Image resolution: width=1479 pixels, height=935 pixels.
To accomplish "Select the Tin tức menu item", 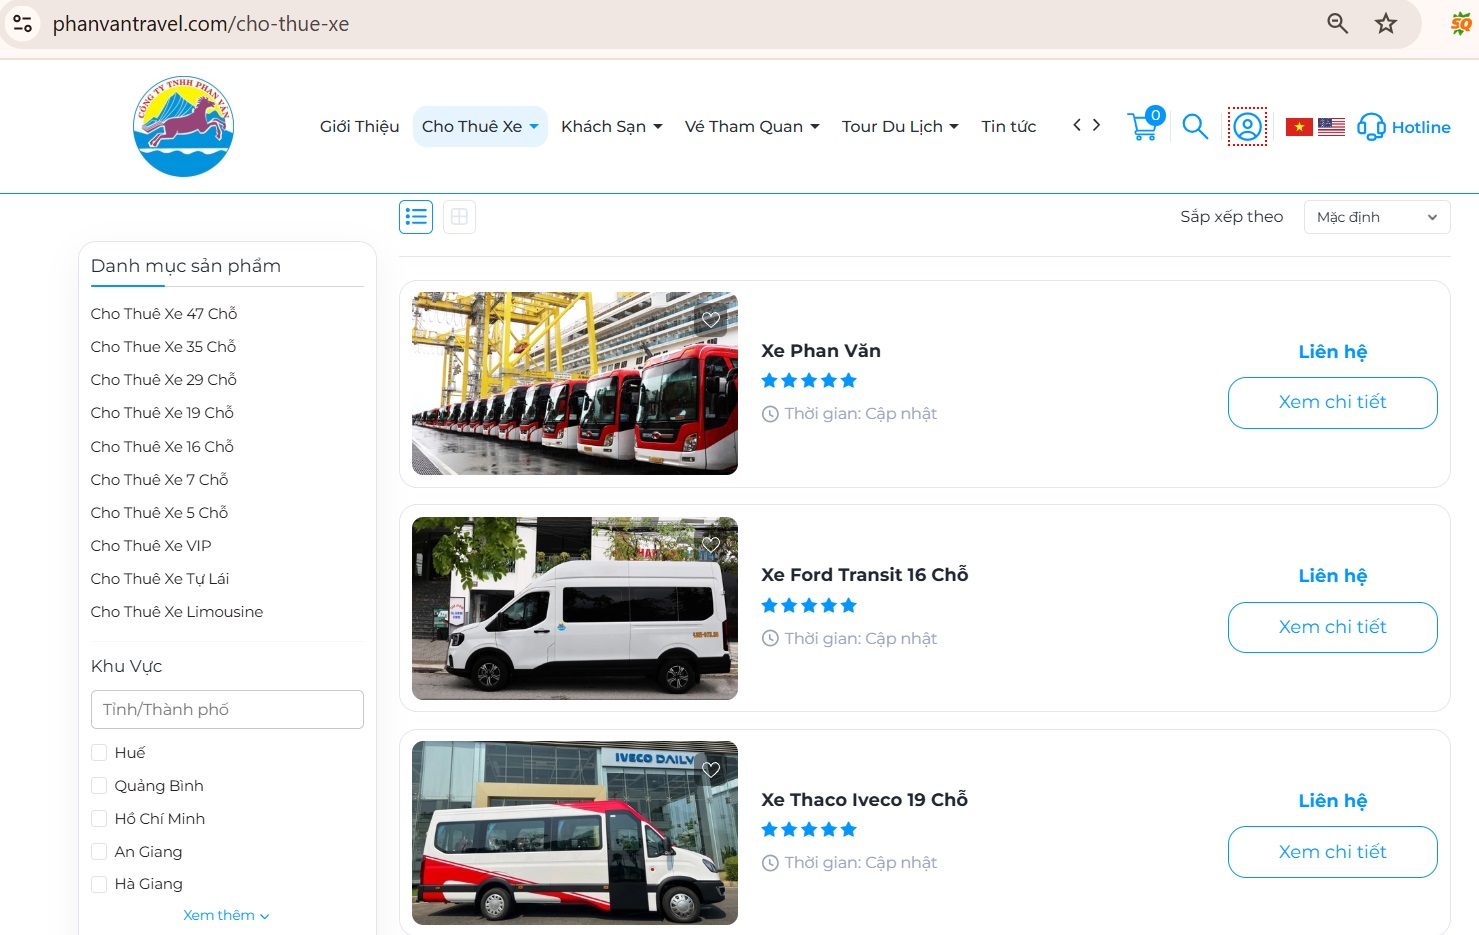I will [1008, 126].
